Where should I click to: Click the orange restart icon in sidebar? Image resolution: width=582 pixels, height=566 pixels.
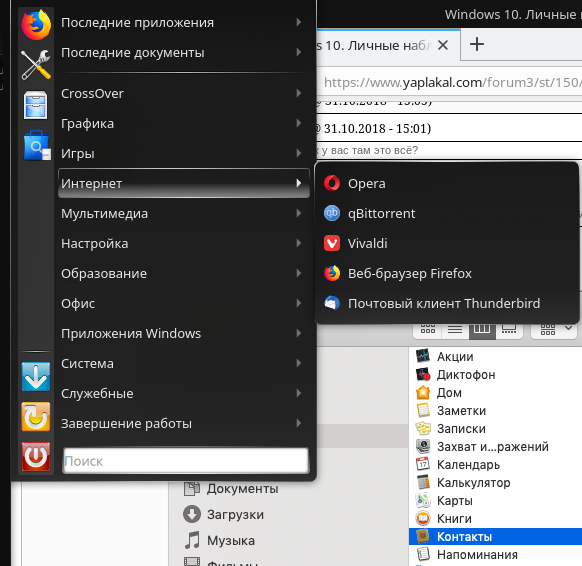(x=36, y=416)
